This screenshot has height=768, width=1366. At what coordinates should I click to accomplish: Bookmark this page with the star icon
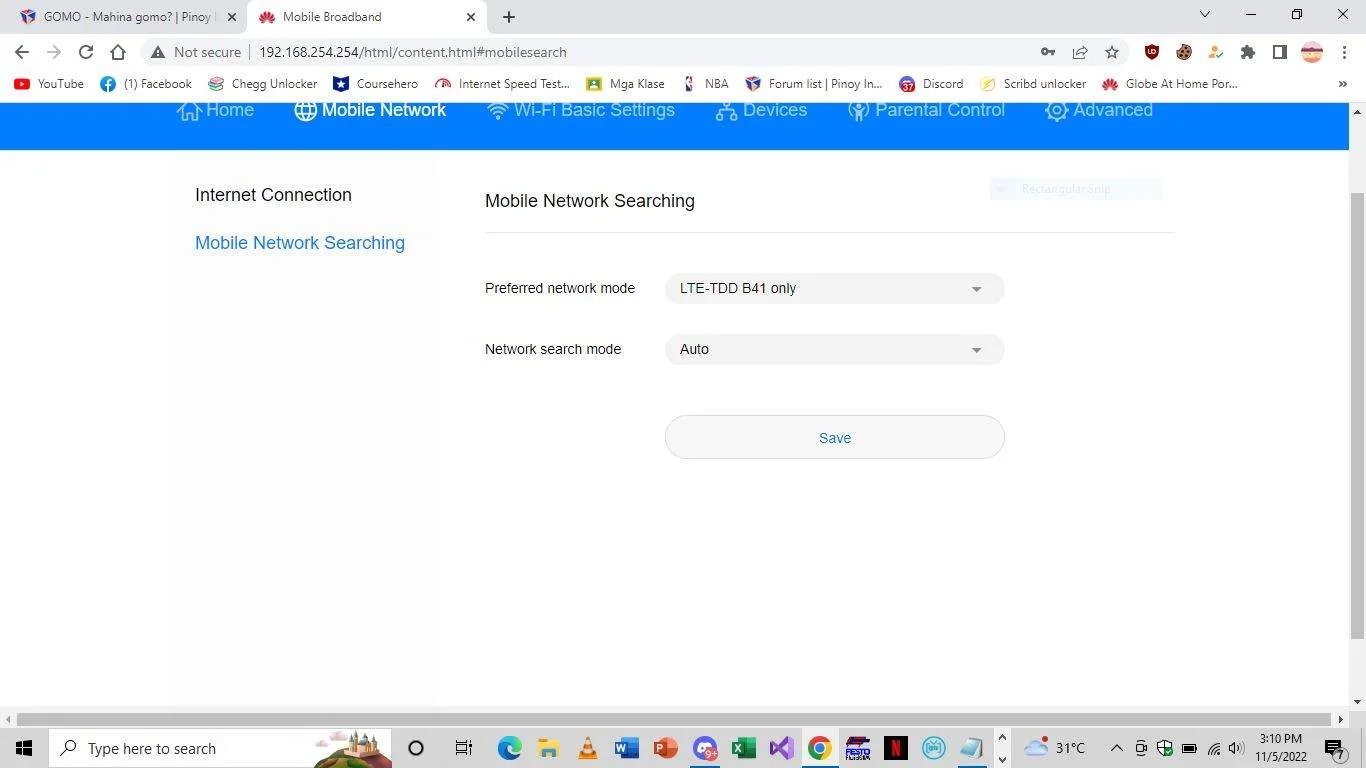tap(1112, 52)
